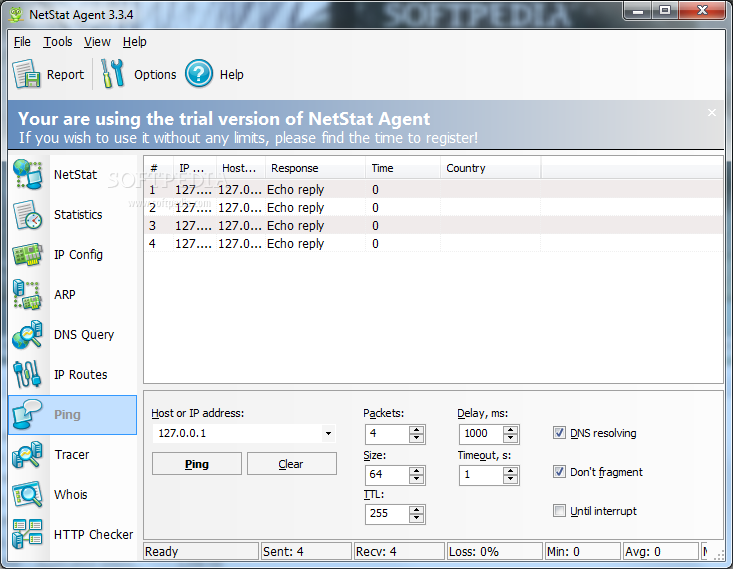Expand the Host or IP address dropdown
Image resolution: width=733 pixels, height=569 pixels.
click(x=328, y=433)
